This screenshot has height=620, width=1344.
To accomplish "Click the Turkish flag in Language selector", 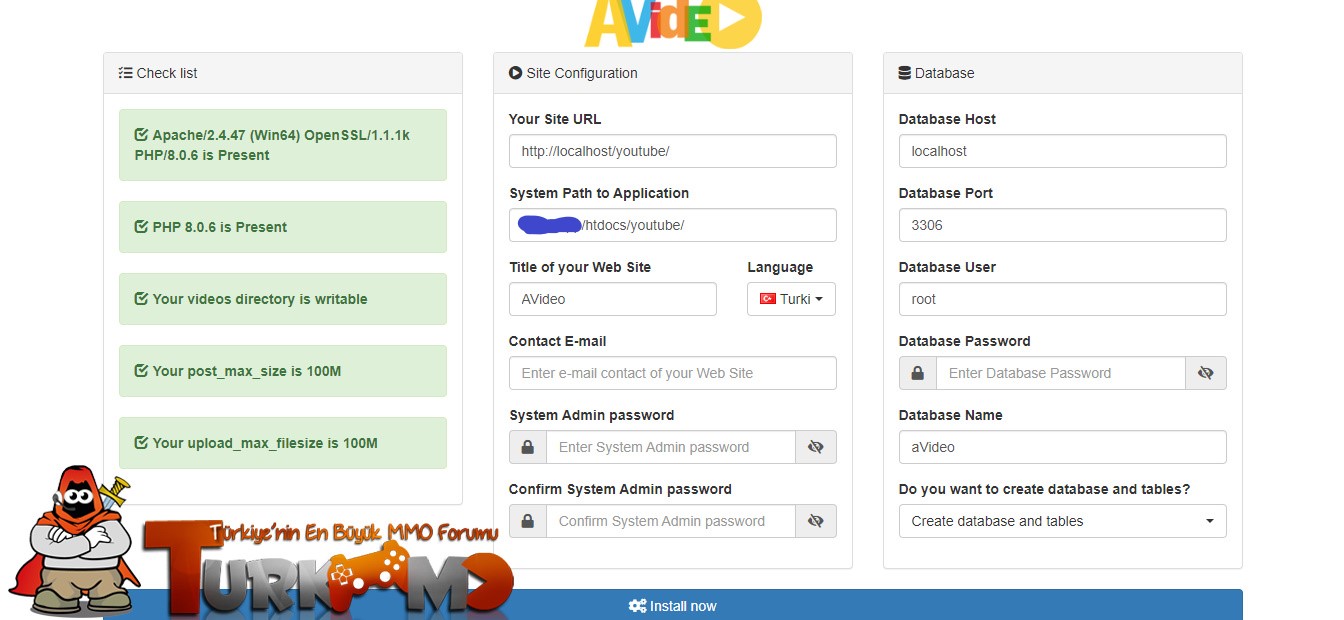I will click(768, 299).
